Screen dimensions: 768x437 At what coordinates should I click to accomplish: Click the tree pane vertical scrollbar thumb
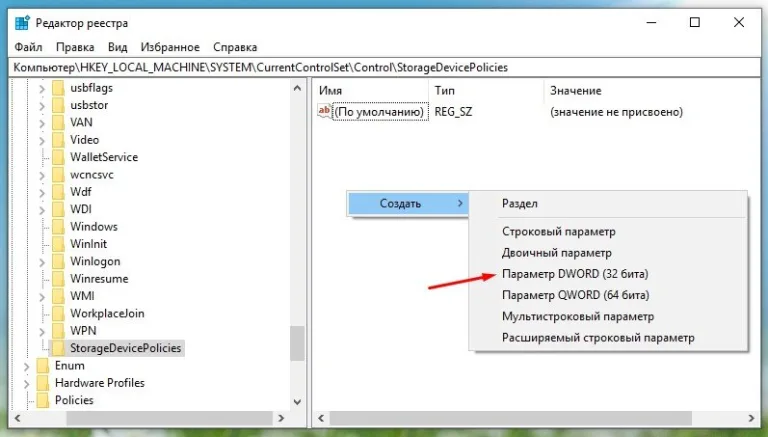[x=297, y=343]
